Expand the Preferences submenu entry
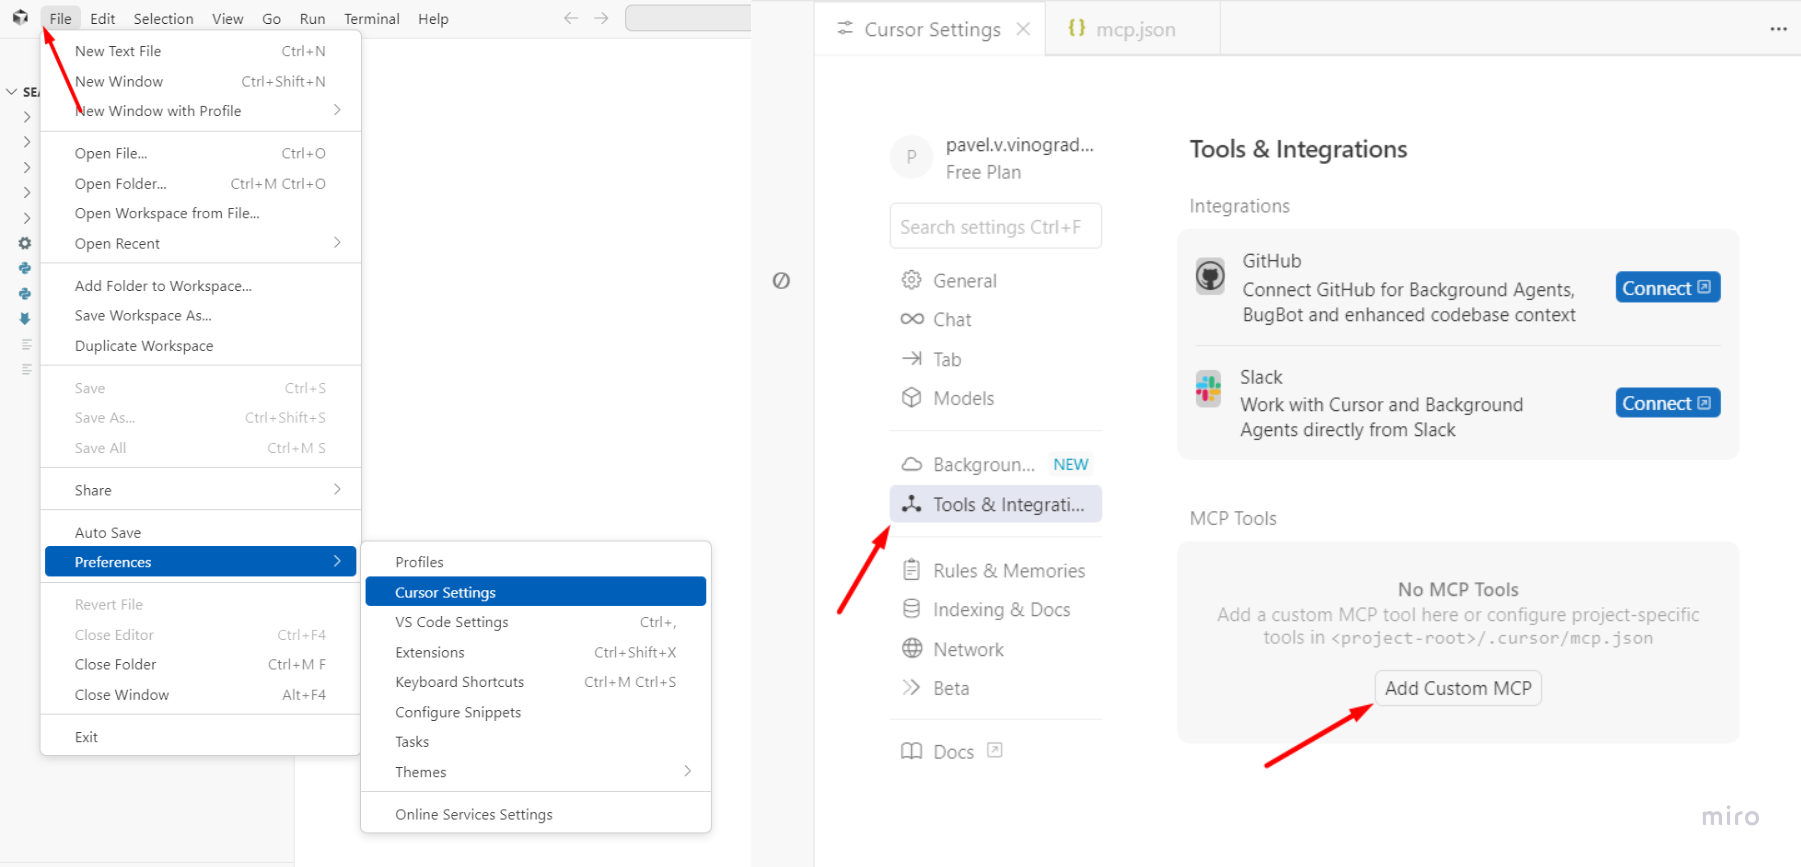The height and width of the screenshot is (867, 1801). click(x=200, y=561)
